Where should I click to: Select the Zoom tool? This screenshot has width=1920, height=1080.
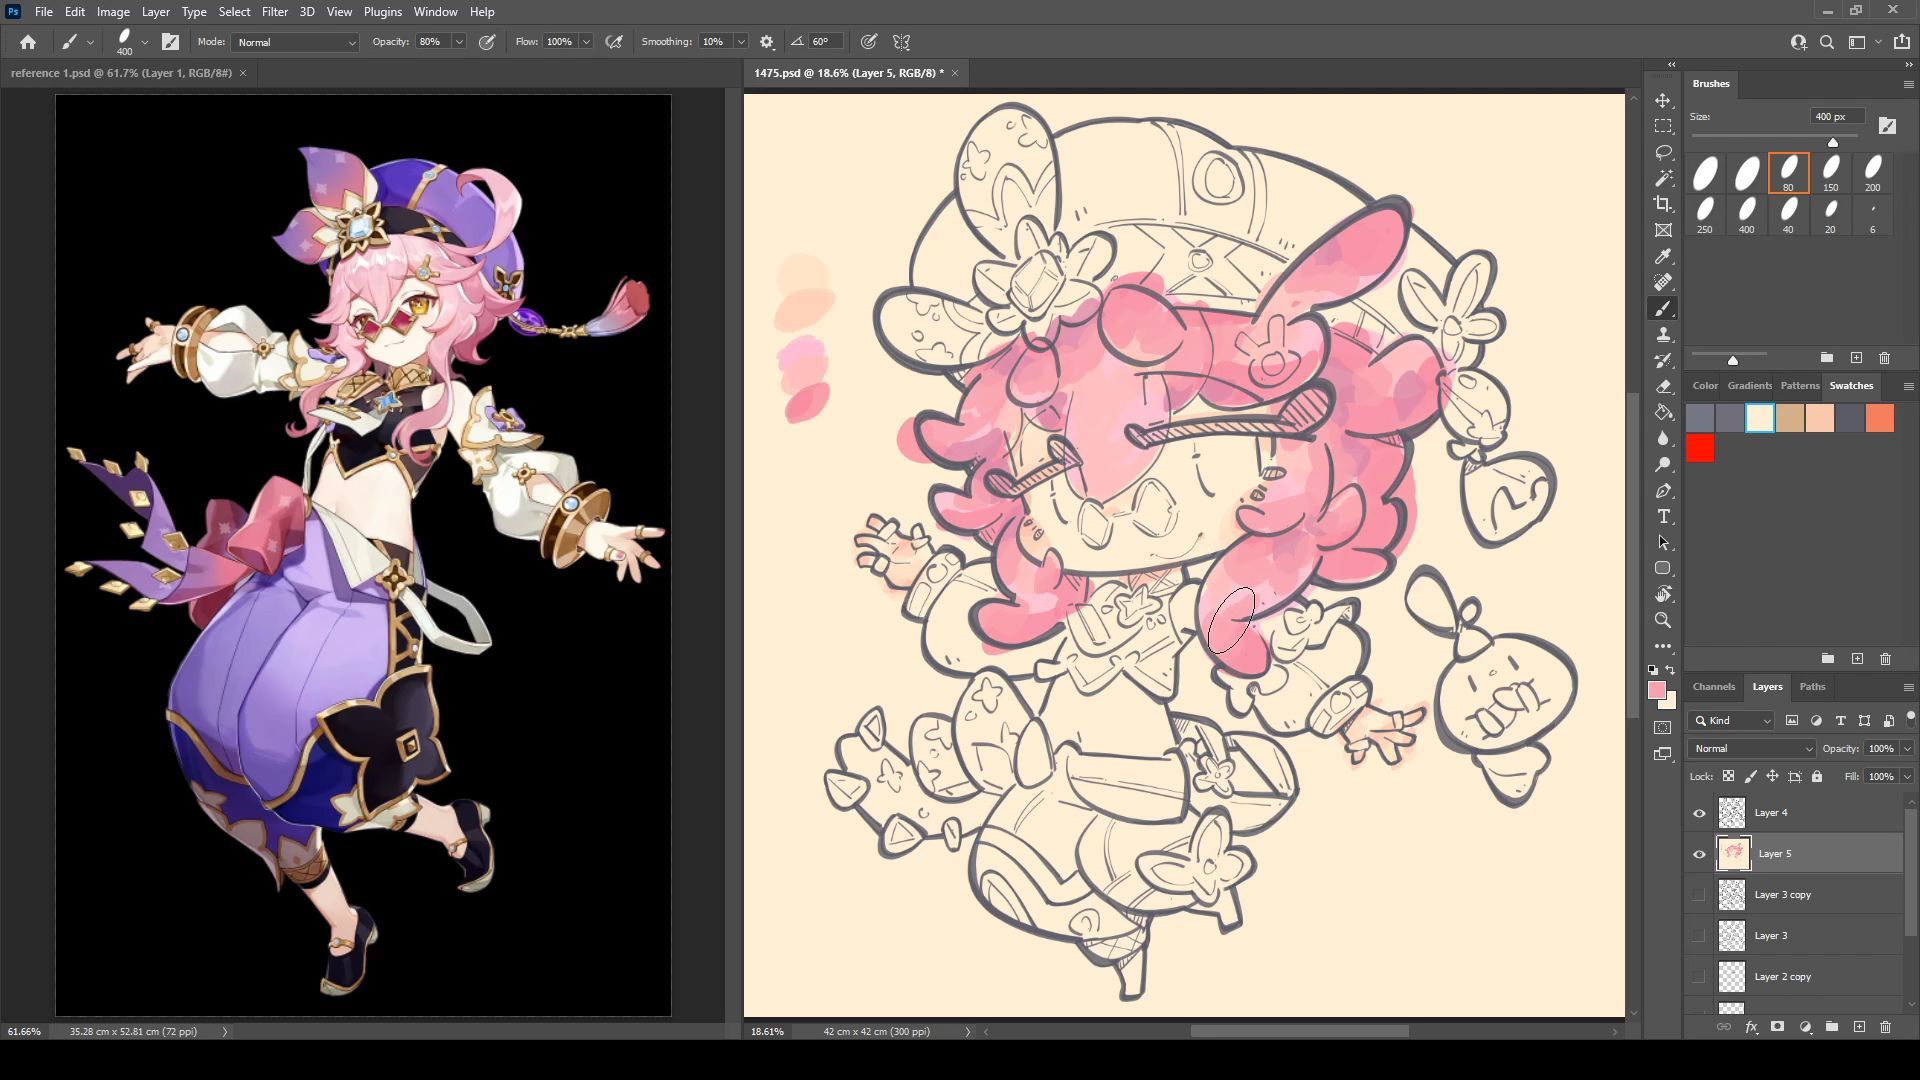(x=1663, y=620)
